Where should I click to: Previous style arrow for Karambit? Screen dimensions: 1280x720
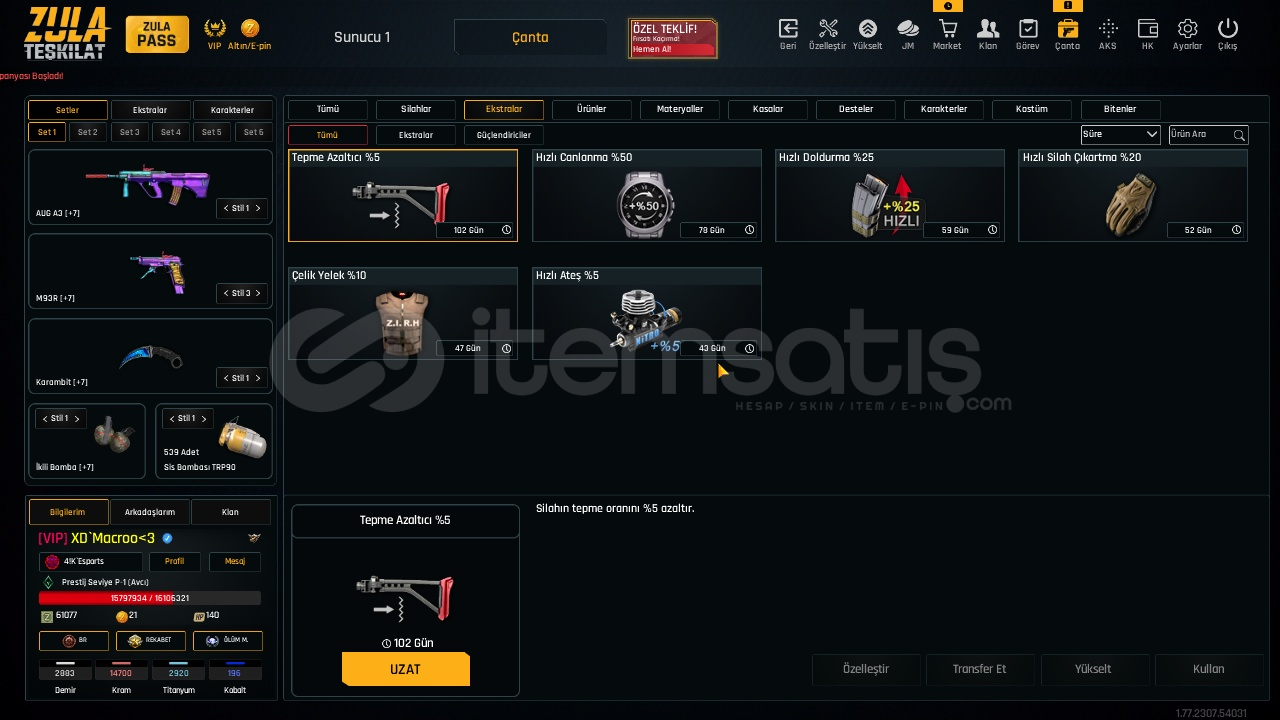226,378
